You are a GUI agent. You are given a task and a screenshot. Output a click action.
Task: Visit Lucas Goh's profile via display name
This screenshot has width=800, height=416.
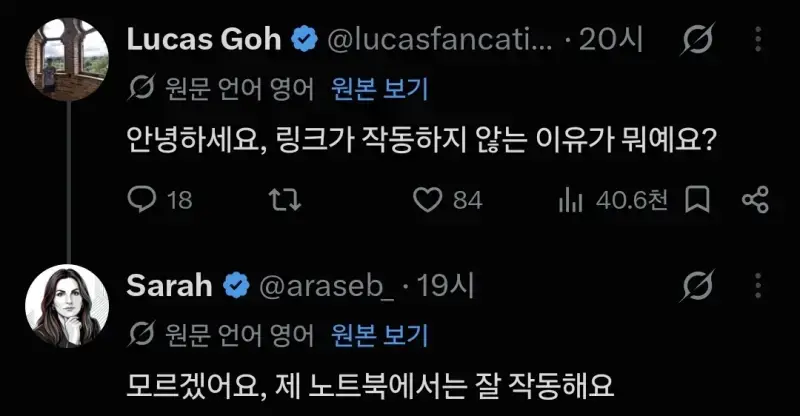204,39
